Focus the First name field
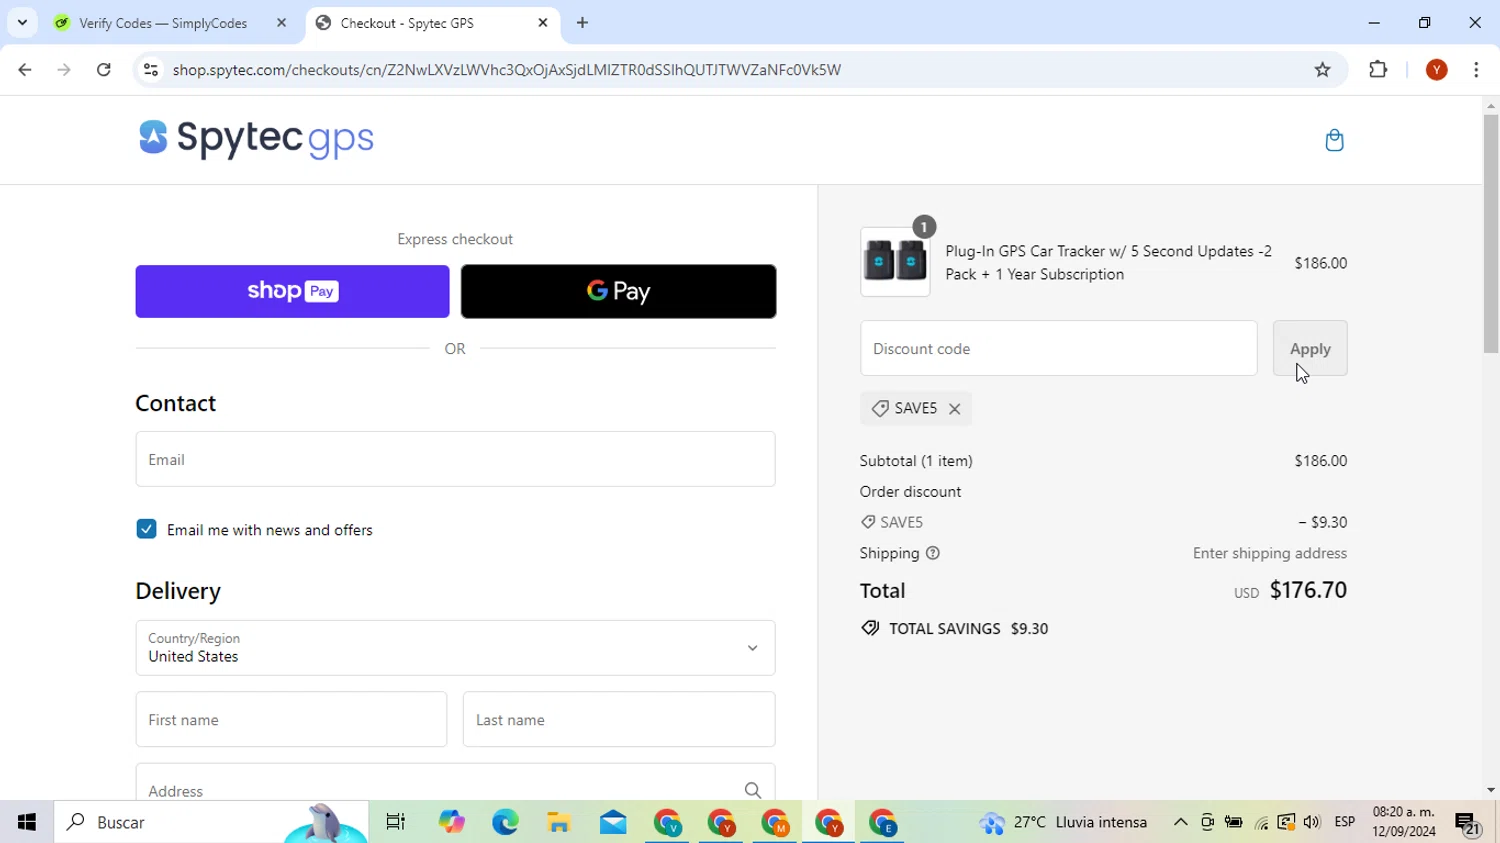 (x=291, y=719)
